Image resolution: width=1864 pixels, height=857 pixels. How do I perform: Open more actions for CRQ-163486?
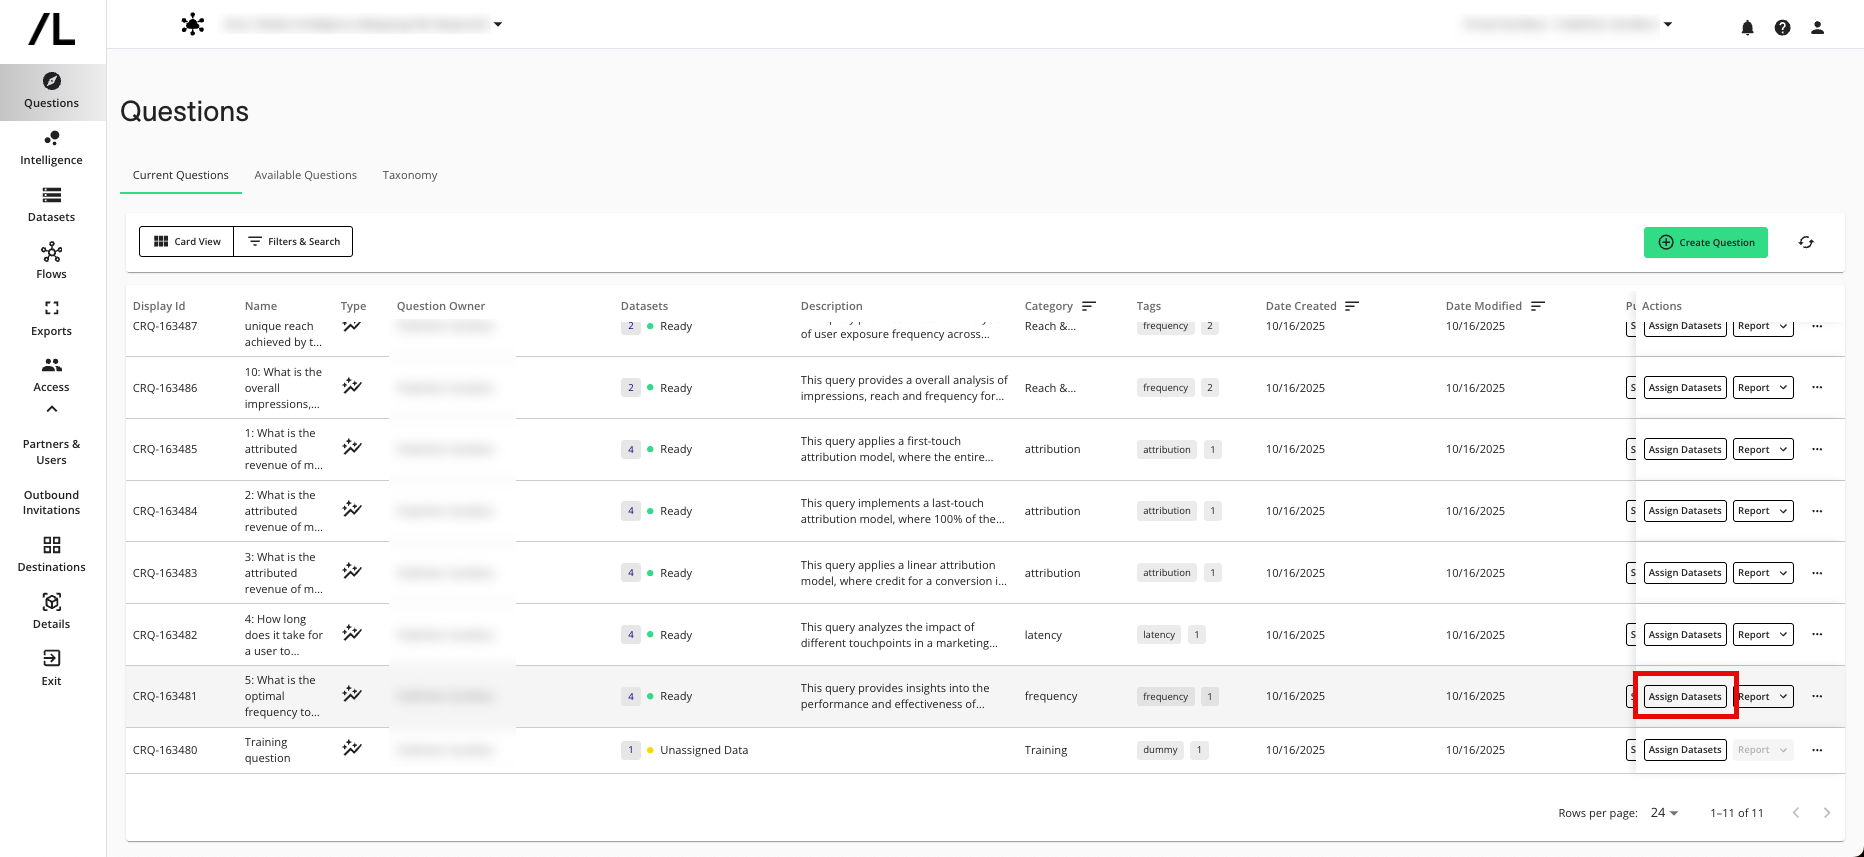click(1817, 388)
